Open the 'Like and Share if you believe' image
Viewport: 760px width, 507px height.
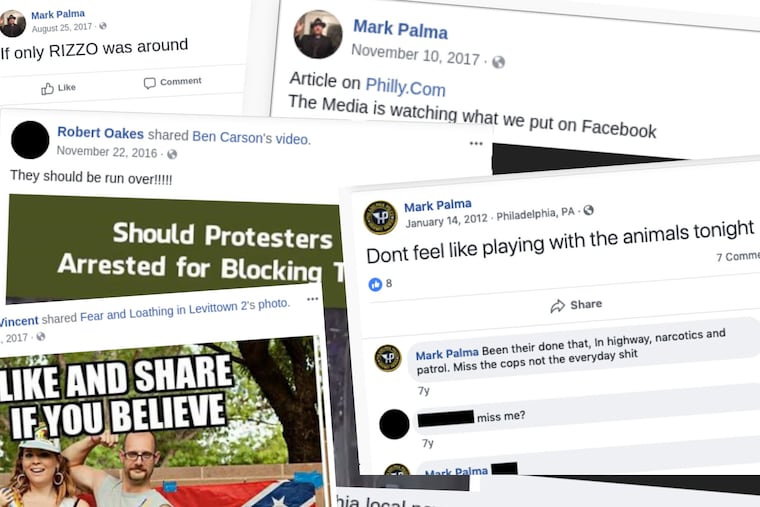pos(160,420)
